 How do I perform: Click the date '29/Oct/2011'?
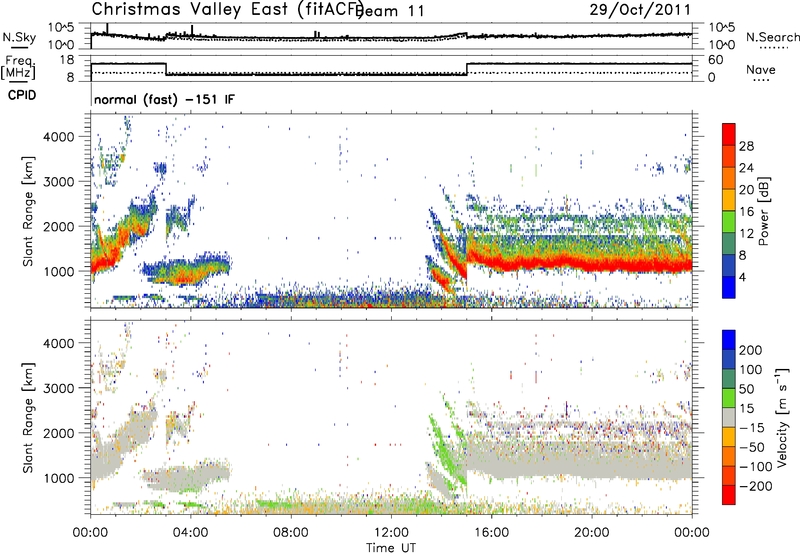(x=640, y=9)
